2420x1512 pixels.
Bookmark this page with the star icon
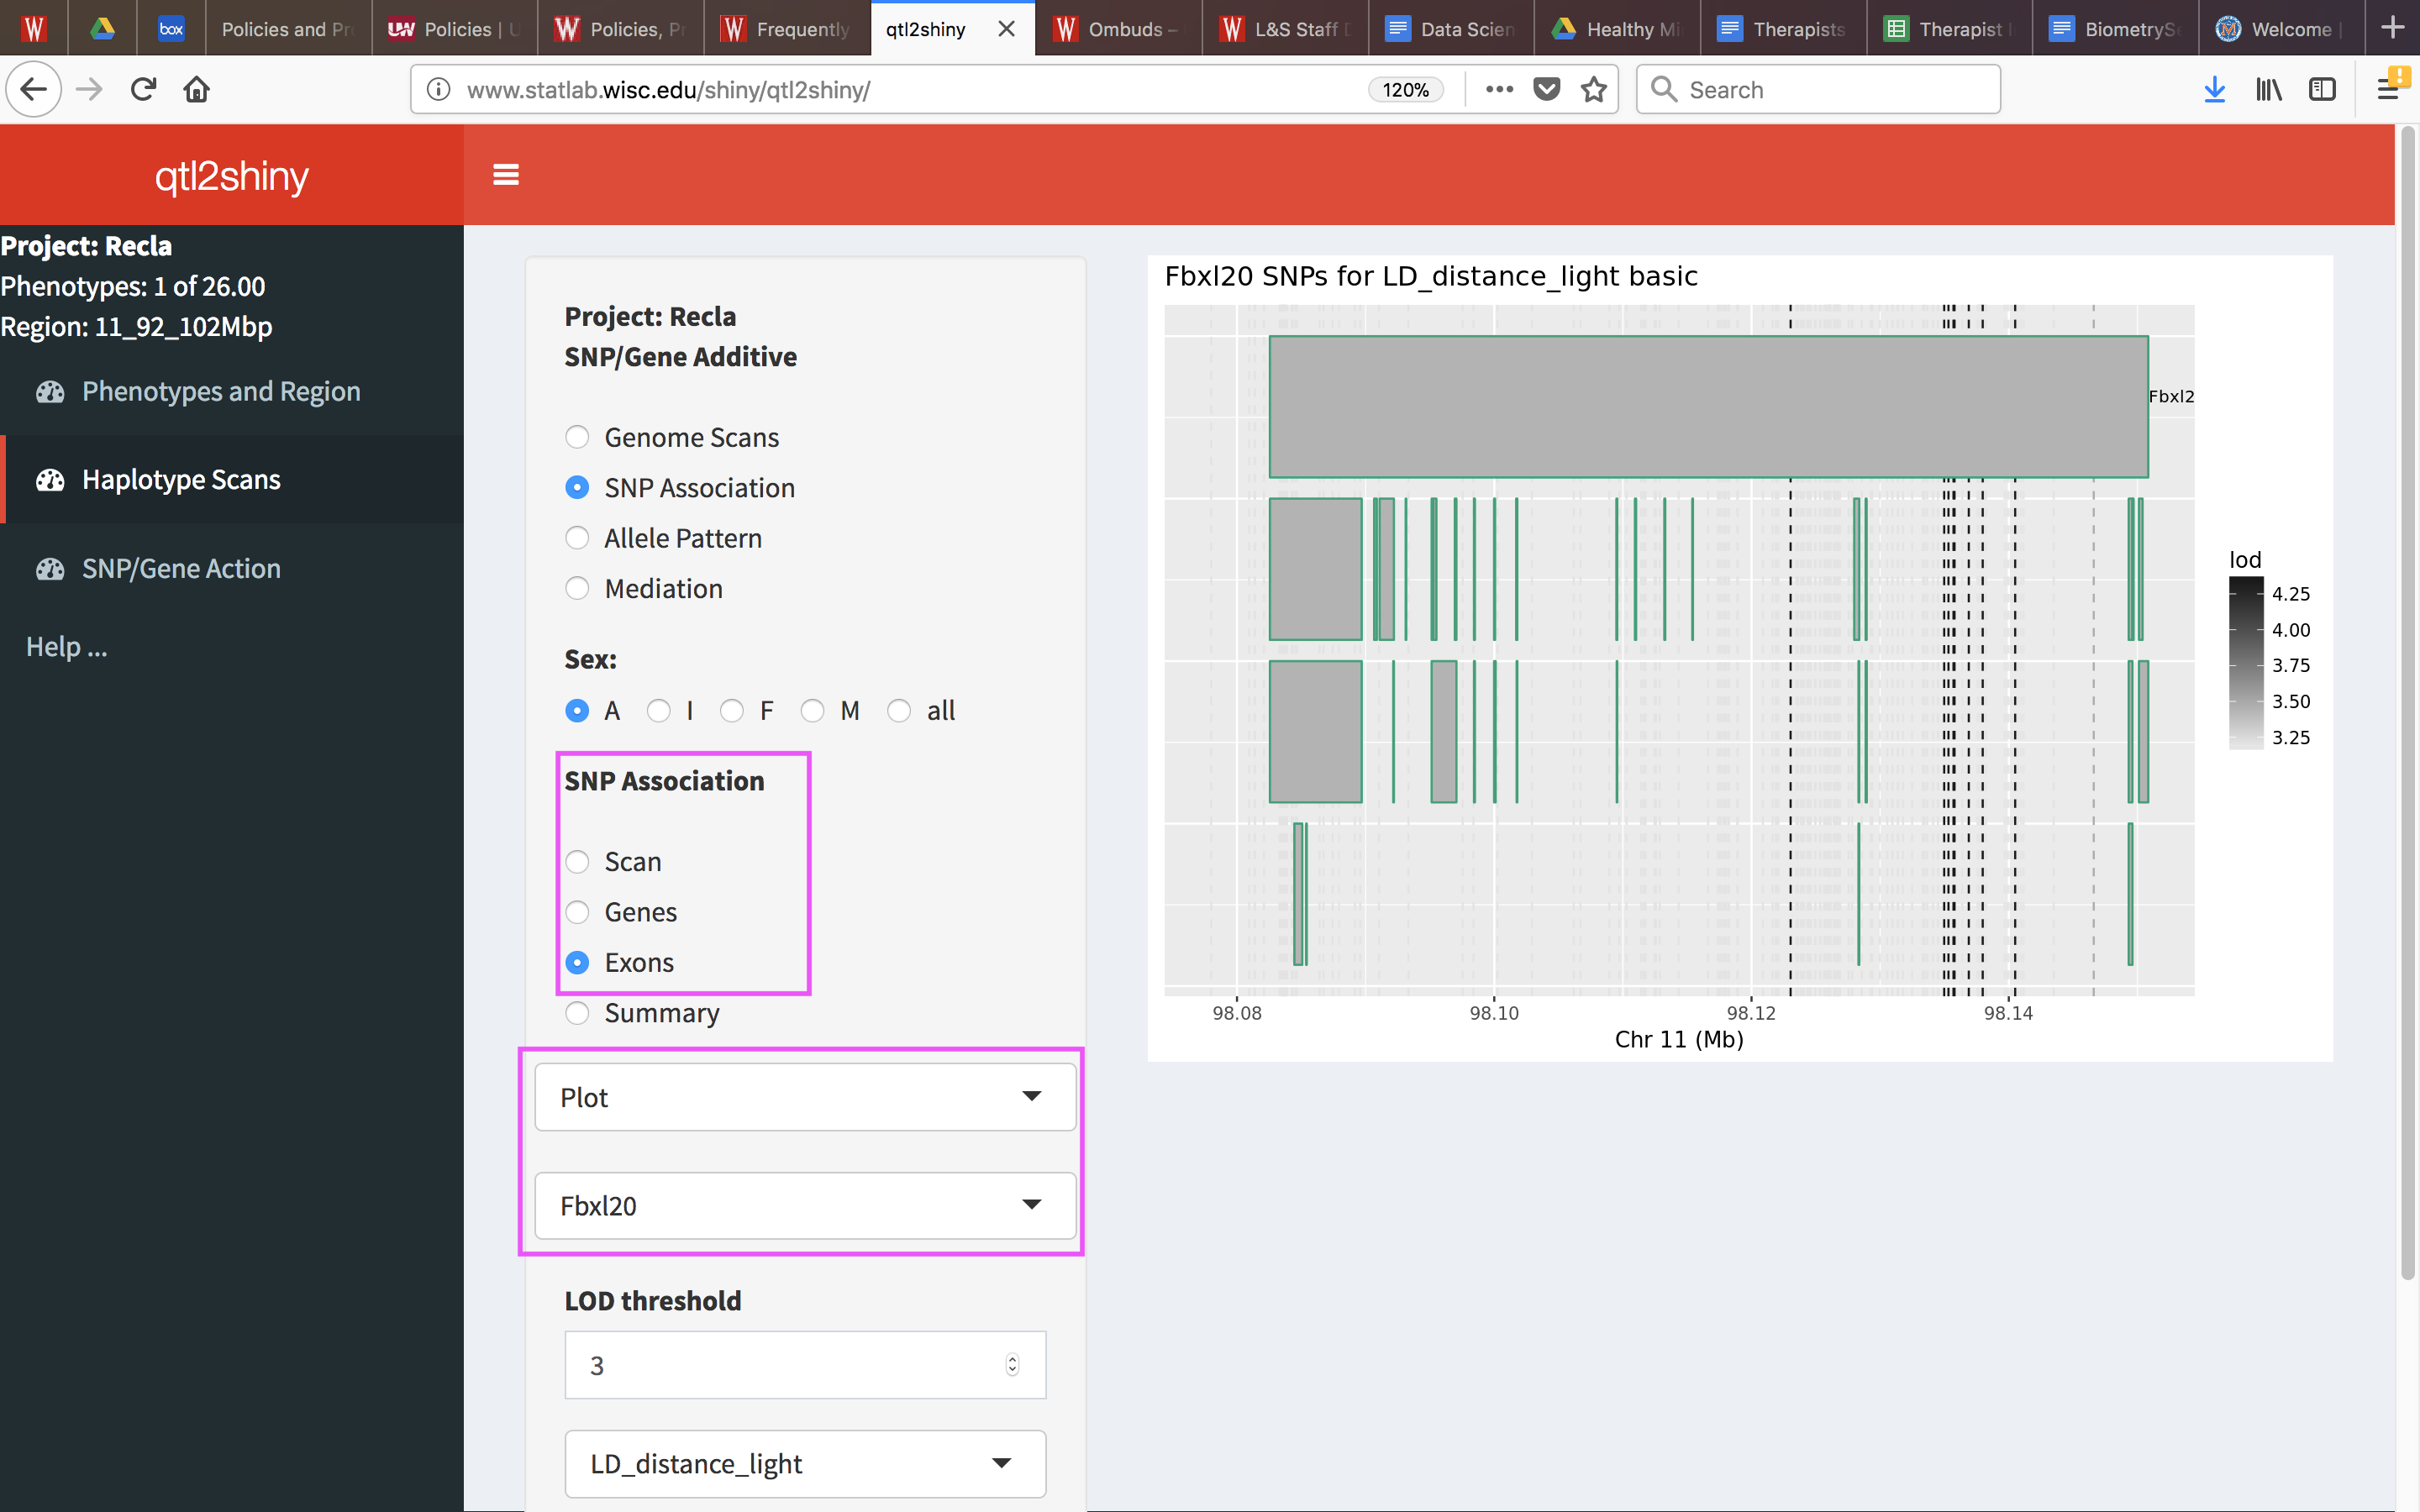pyautogui.click(x=1594, y=89)
